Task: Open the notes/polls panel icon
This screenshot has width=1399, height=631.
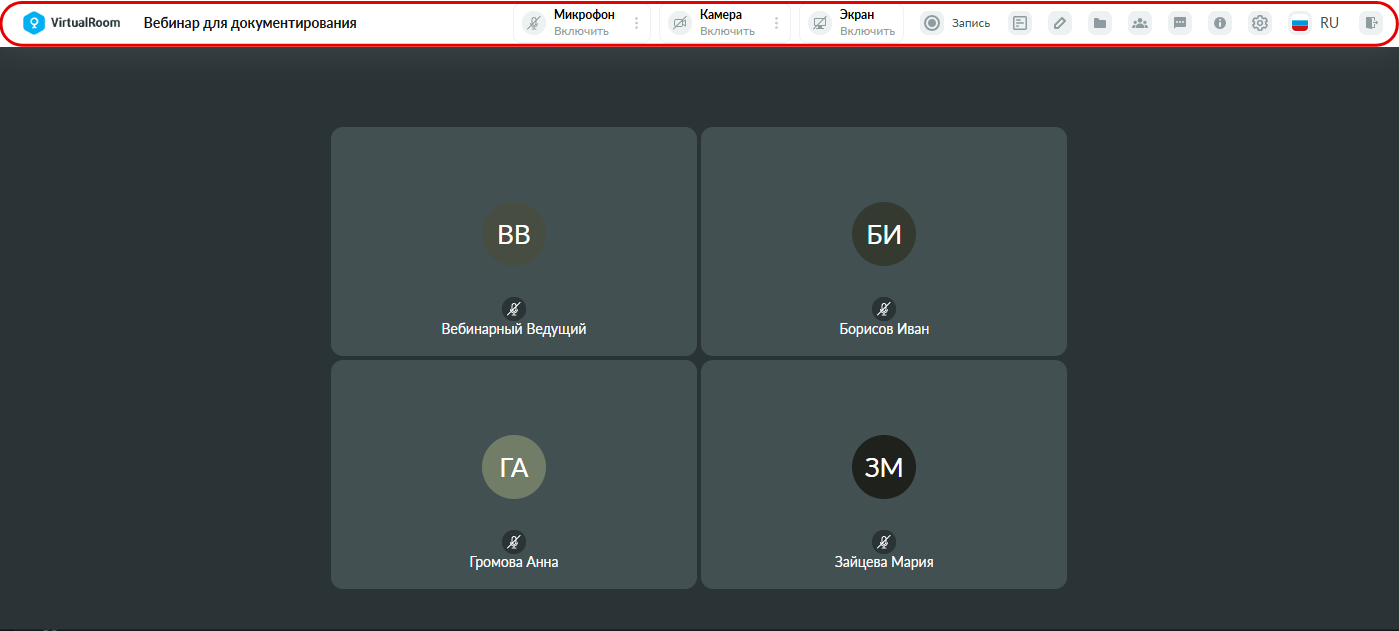Action: 1020,23
